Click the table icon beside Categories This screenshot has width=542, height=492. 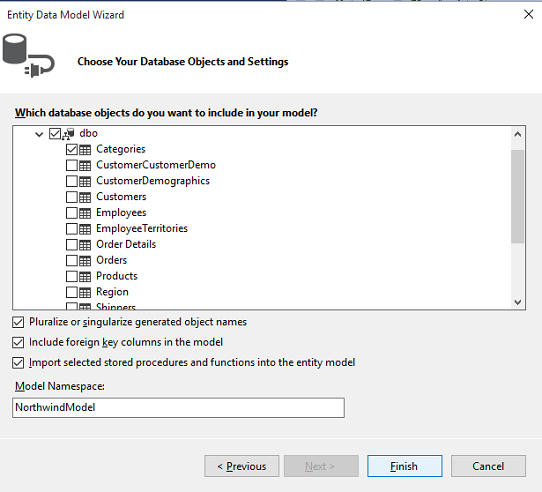[85, 150]
